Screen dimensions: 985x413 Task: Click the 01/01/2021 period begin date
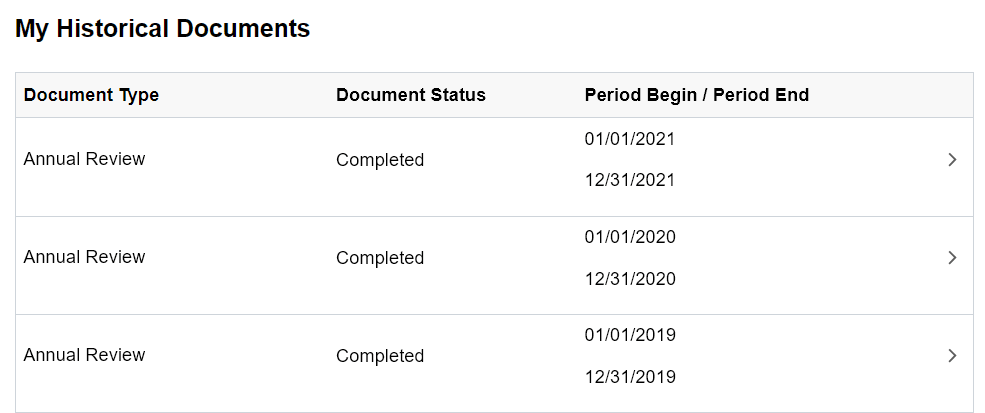[x=630, y=139]
